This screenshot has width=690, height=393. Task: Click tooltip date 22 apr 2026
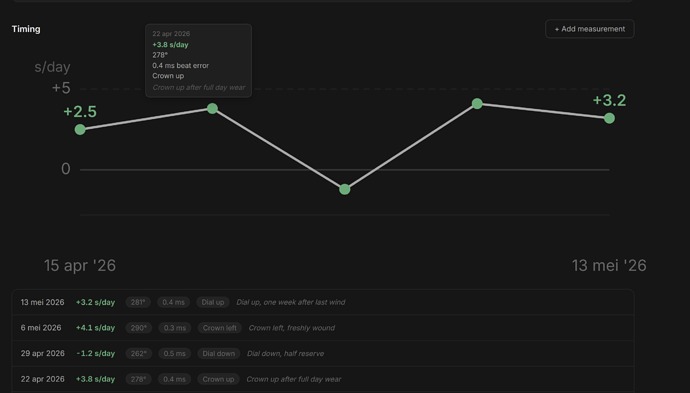pyautogui.click(x=171, y=34)
